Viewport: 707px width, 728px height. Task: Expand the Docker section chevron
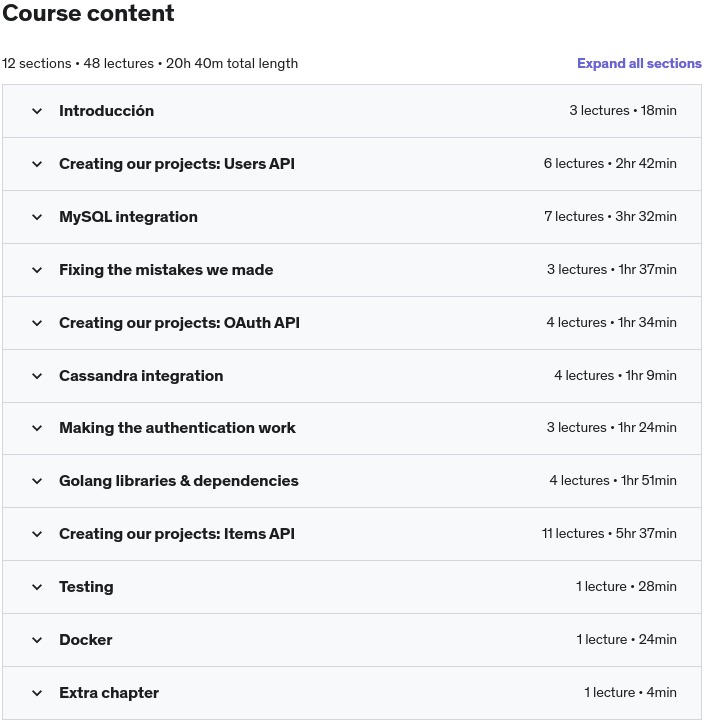[37, 640]
